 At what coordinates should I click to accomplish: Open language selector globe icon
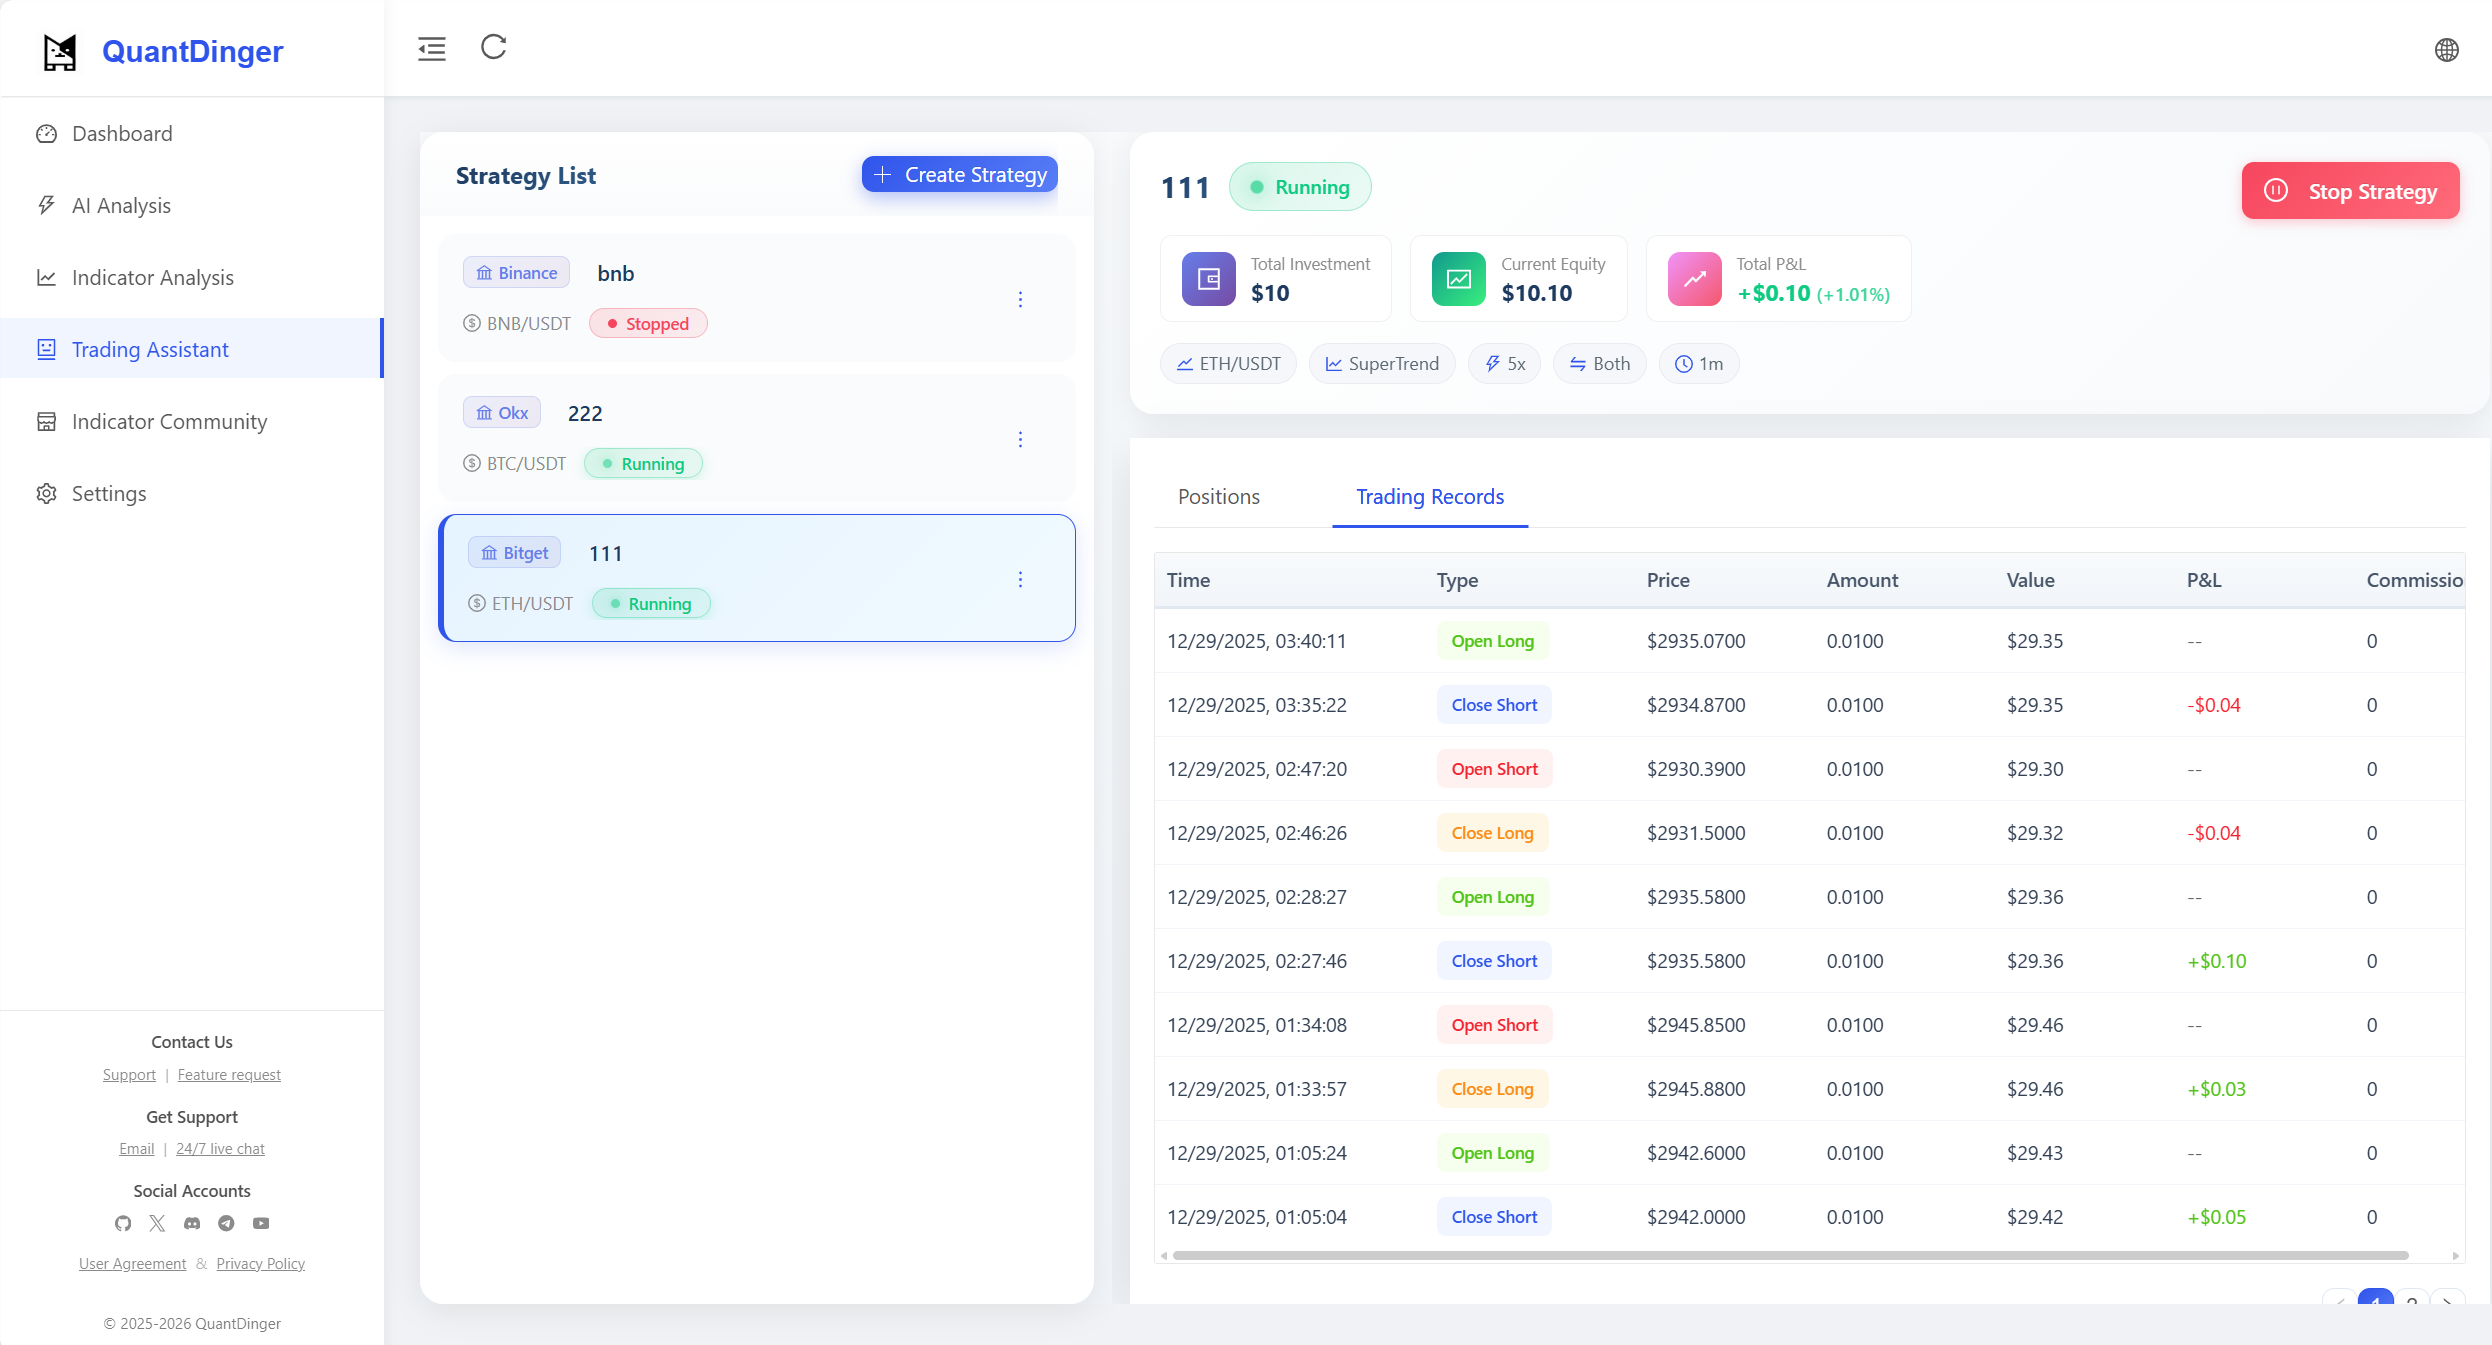(x=2446, y=49)
